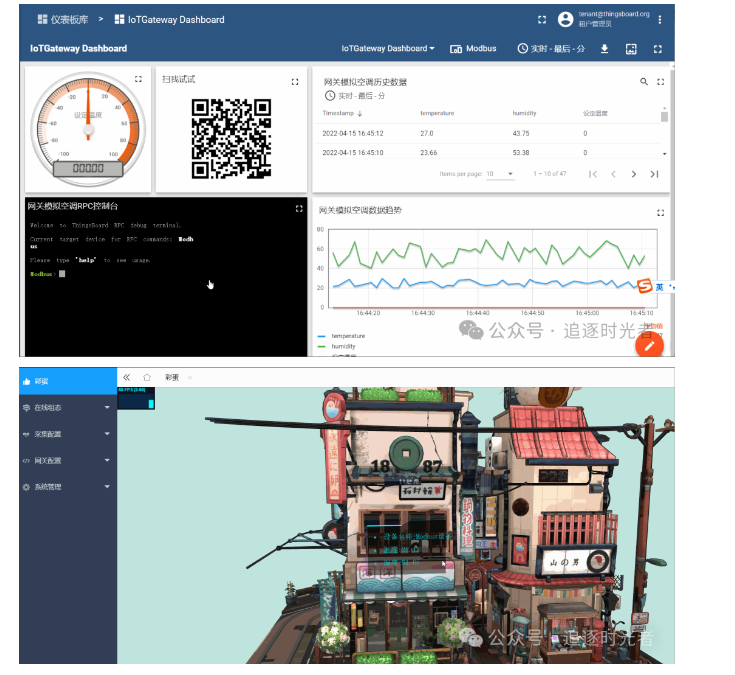Select 彩蛋 sidebar menu item

68,381
